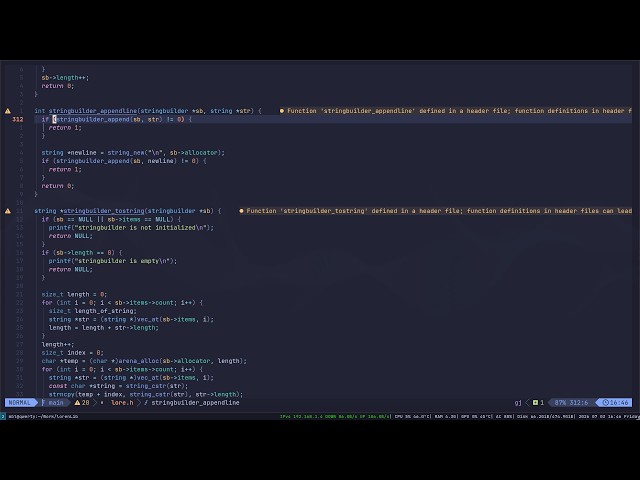This screenshot has height=480, width=640.
Task: Click the lore.h filename in statusline
Action: pos(122,402)
